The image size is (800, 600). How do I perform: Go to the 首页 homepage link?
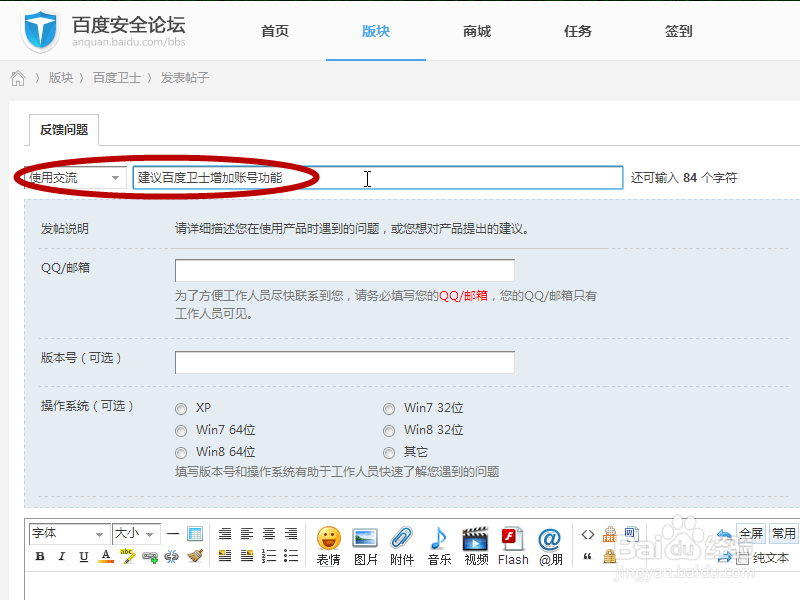coord(275,31)
